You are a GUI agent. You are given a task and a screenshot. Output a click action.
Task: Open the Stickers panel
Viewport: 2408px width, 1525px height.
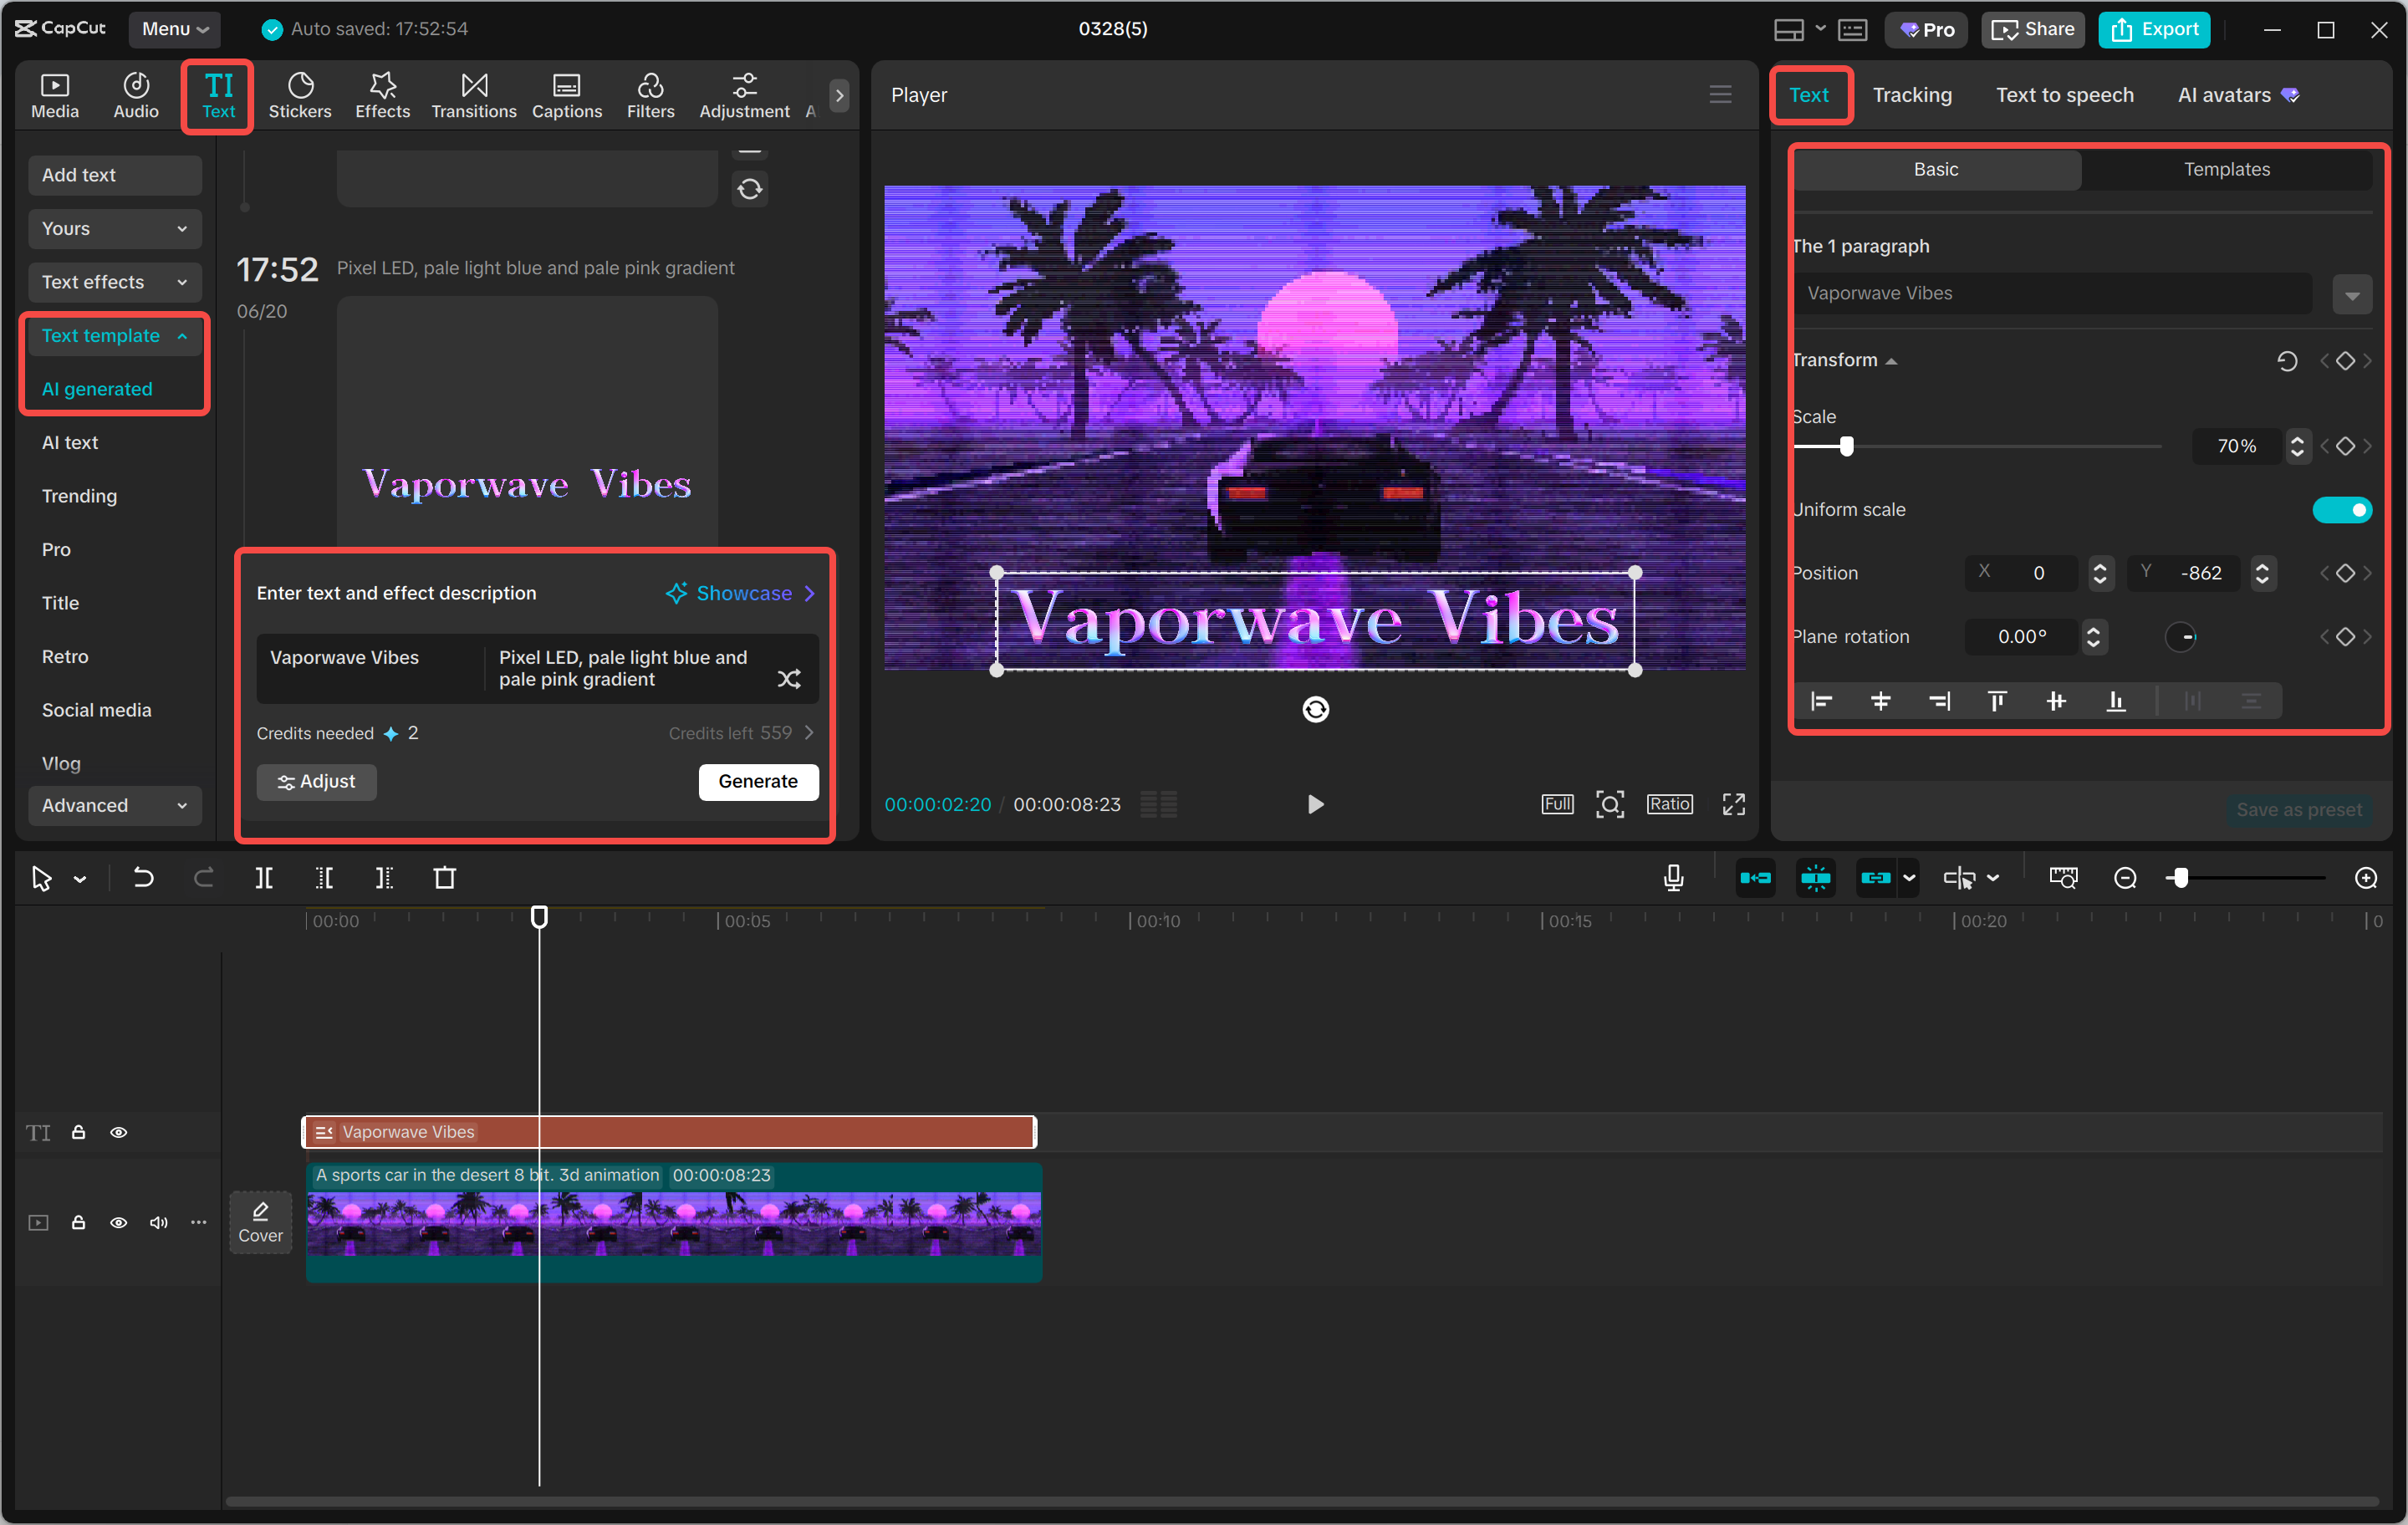coord(299,95)
